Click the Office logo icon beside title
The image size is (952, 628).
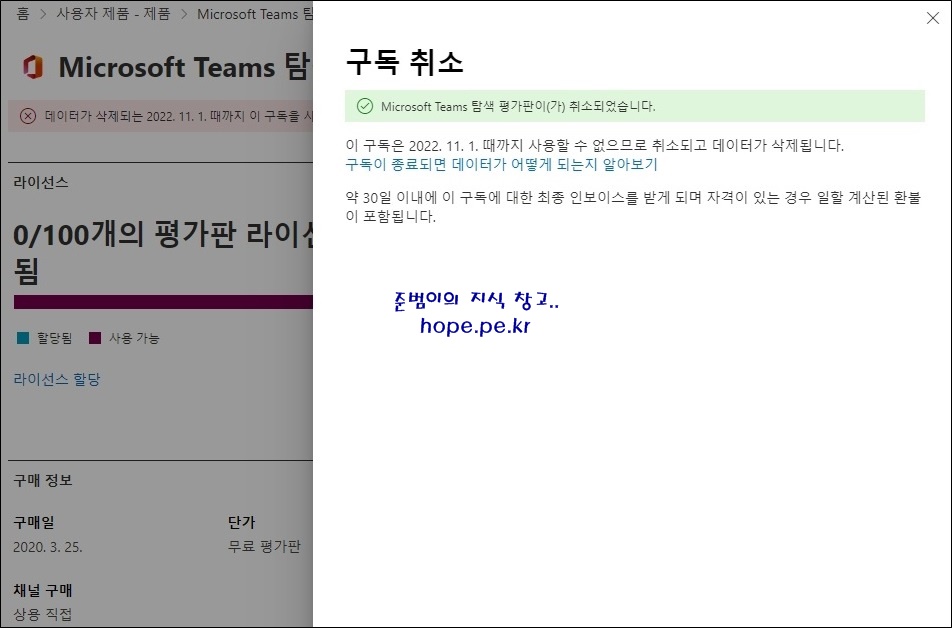pyautogui.click(x=33, y=67)
